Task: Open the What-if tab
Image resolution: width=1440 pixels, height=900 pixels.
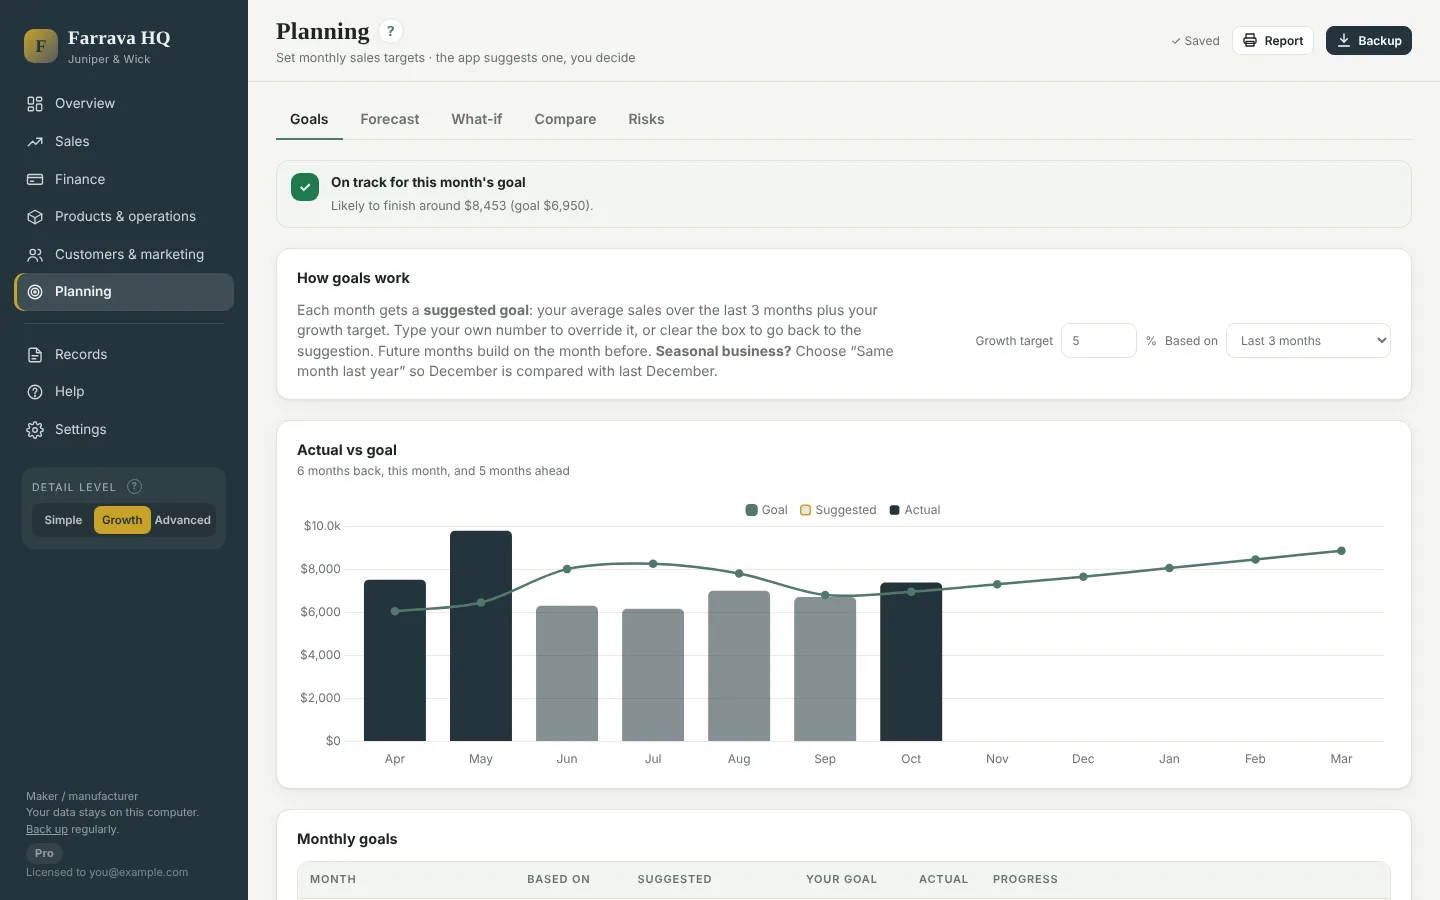Action: (x=477, y=119)
